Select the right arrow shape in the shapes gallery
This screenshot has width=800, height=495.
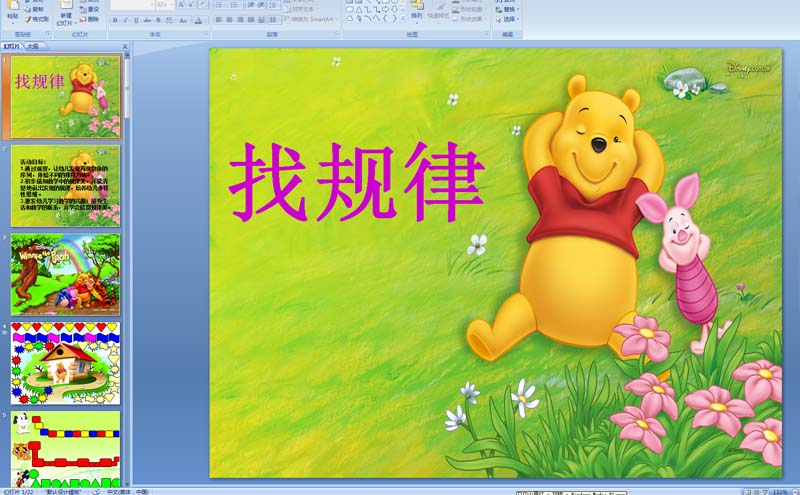click(386, 9)
